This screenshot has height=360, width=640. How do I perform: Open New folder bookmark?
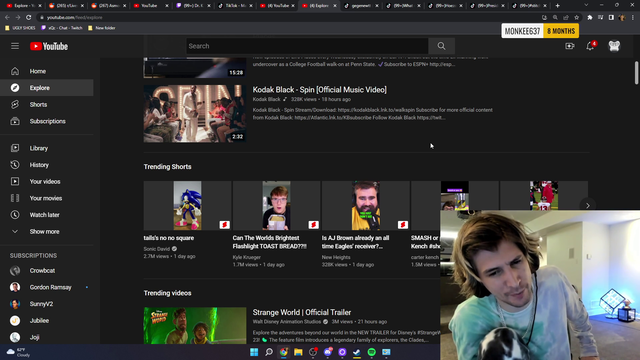click(x=102, y=28)
